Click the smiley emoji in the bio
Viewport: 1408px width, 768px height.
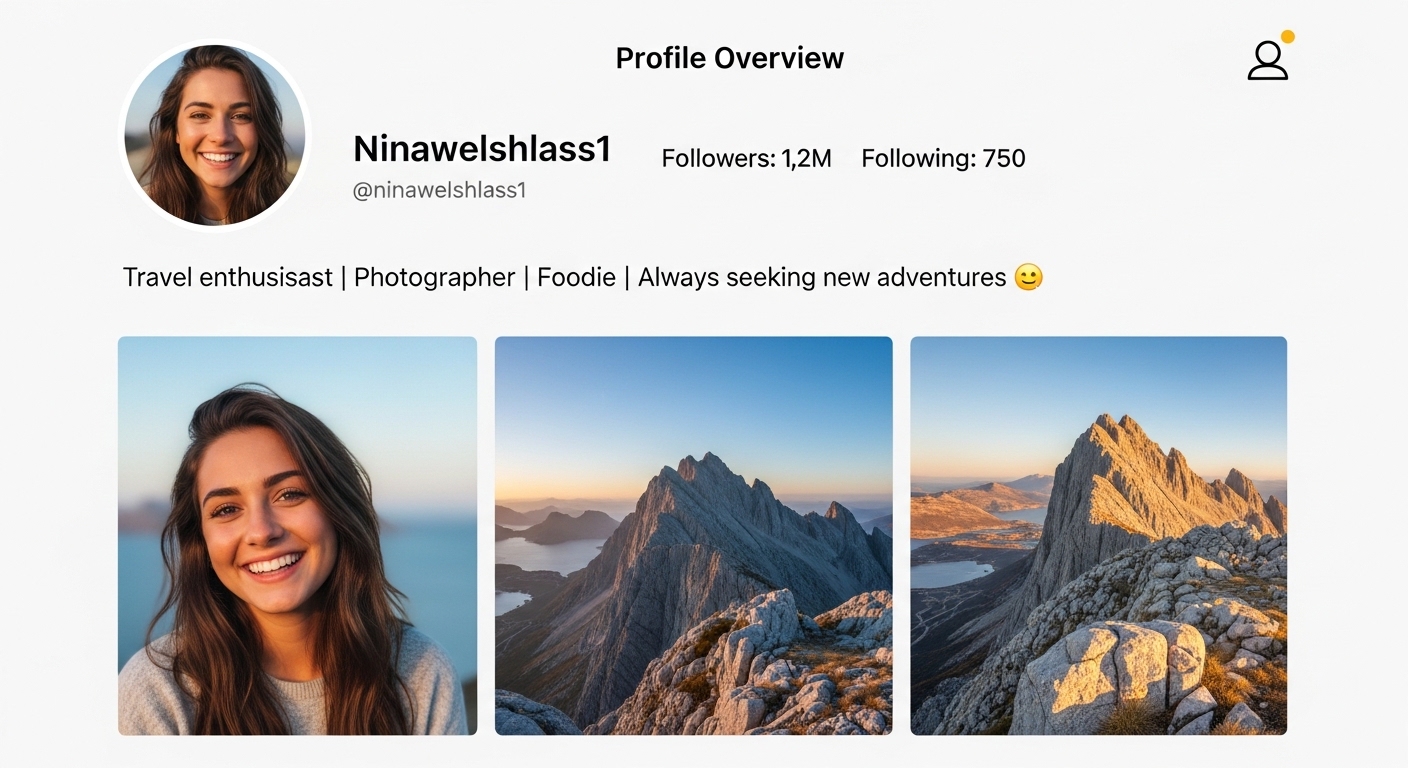point(1028,277)
